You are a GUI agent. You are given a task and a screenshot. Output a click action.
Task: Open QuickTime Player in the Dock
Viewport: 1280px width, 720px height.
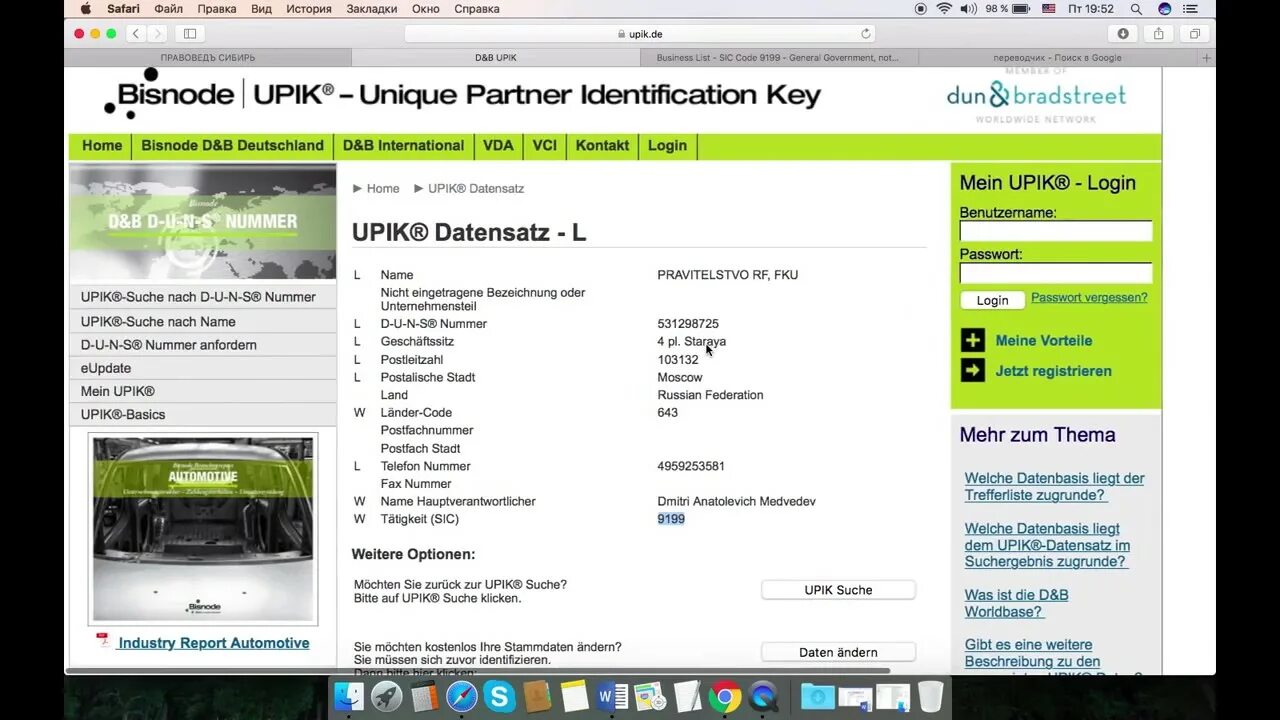[763, 696]
